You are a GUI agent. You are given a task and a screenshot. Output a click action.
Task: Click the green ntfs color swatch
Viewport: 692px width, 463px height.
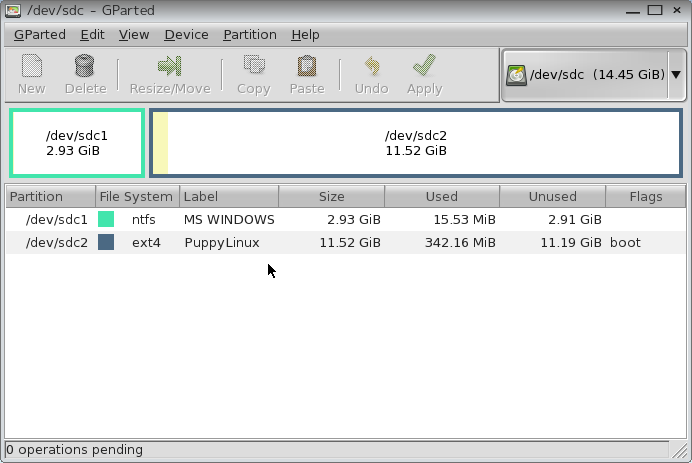tap(106, 219)
